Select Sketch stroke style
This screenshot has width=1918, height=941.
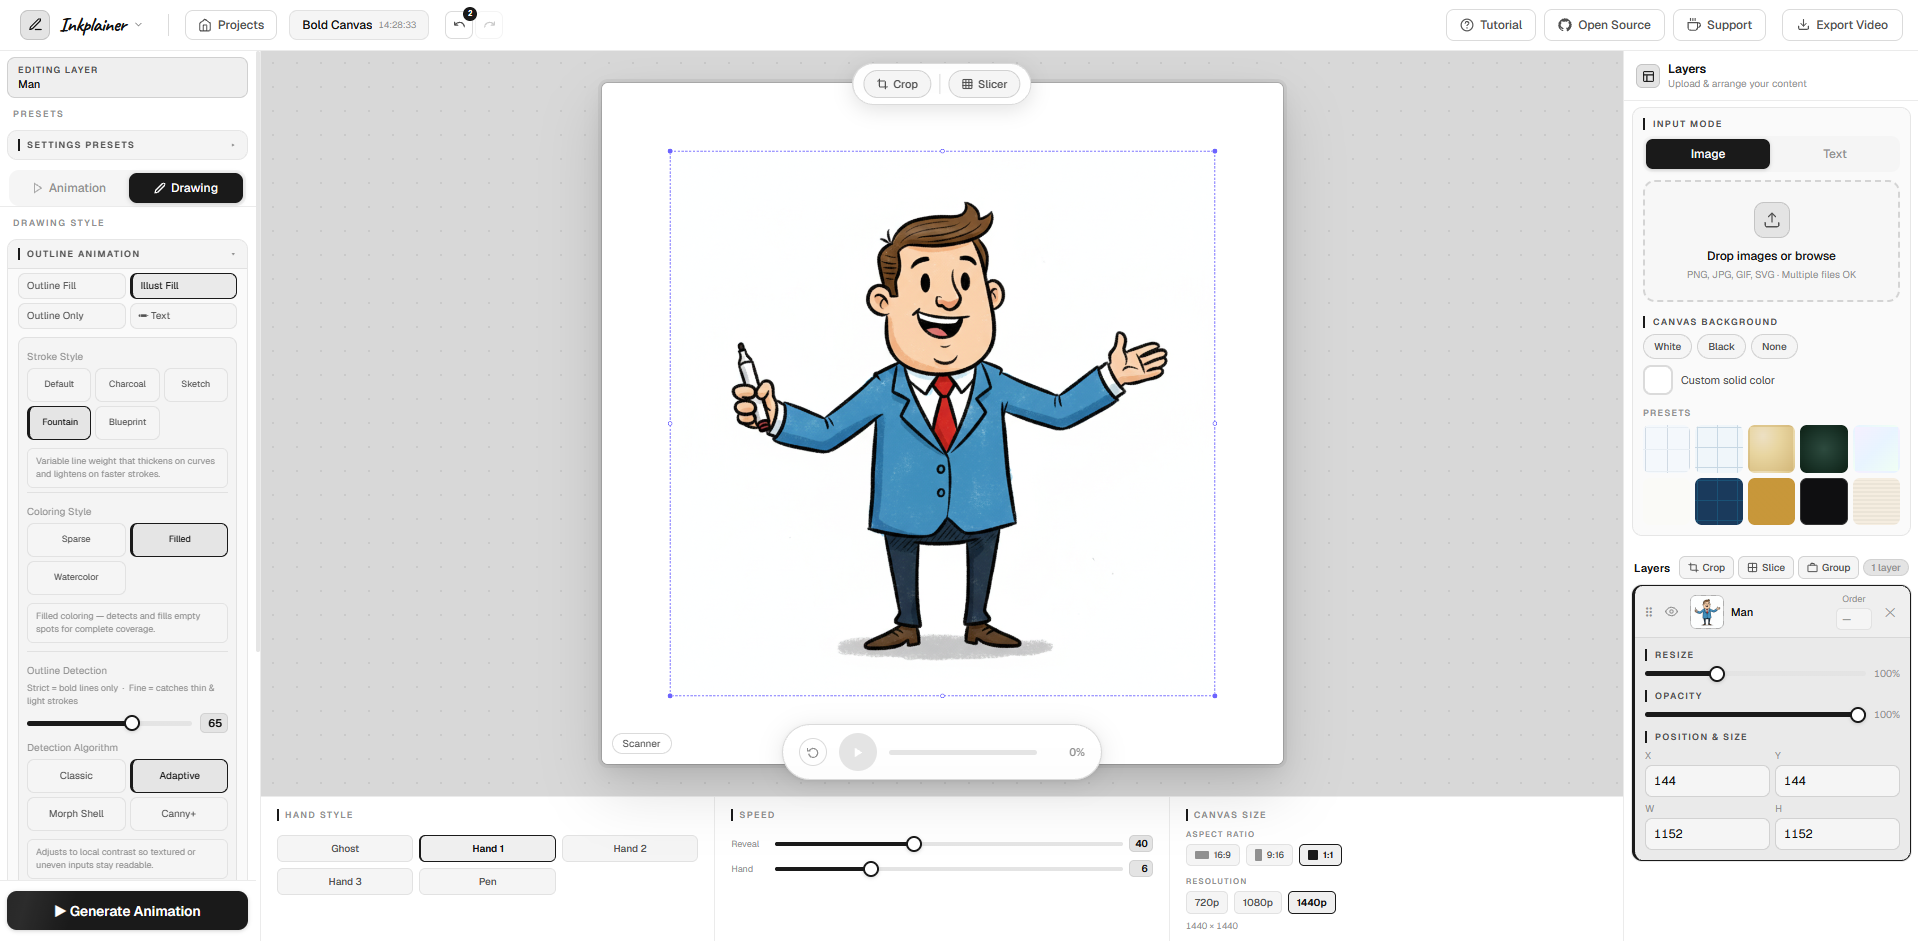[196, 384]
